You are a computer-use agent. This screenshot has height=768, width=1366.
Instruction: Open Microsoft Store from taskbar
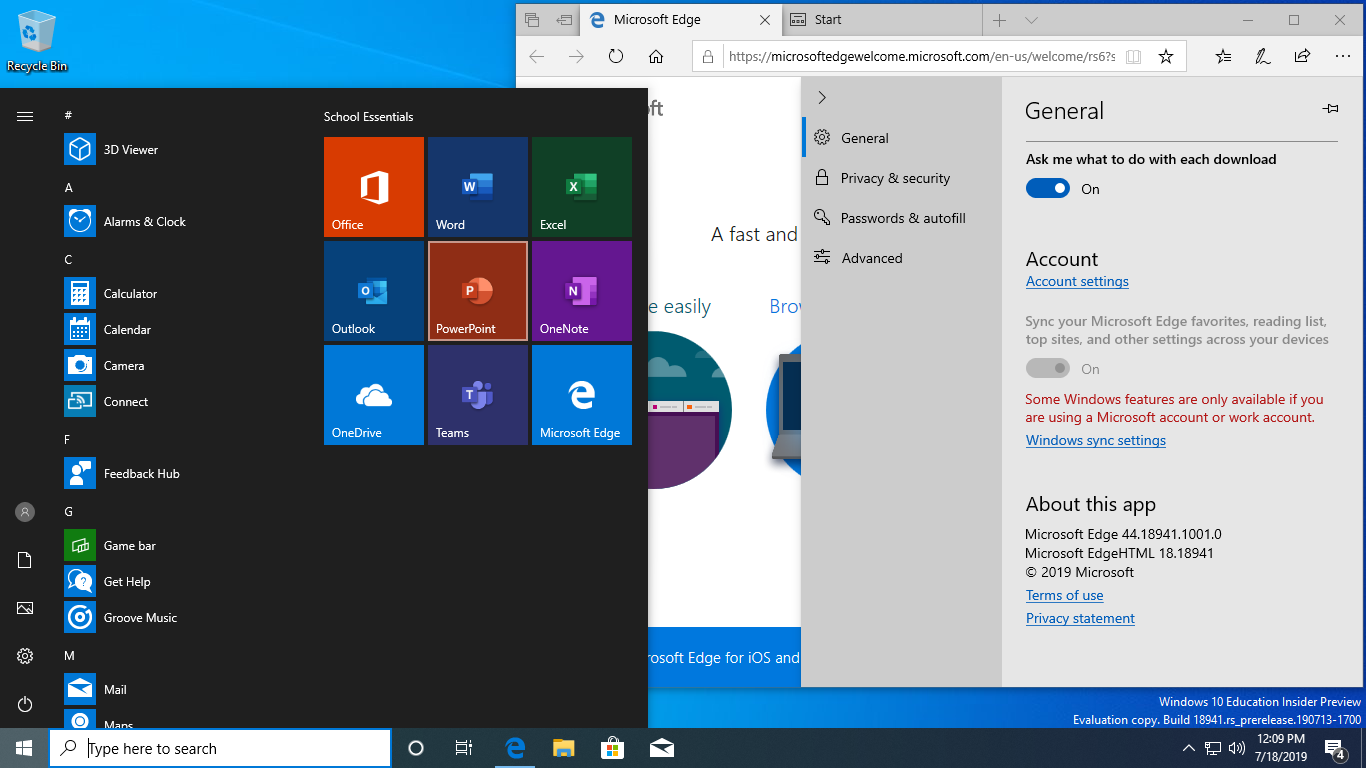coord(612,748)
